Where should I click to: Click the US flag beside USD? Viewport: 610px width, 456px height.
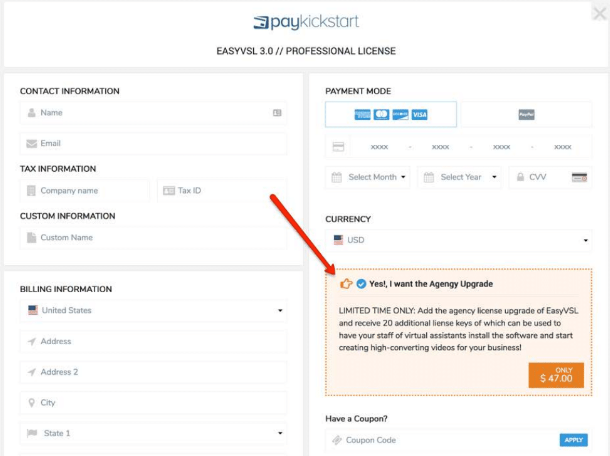[x=338, y=240]
